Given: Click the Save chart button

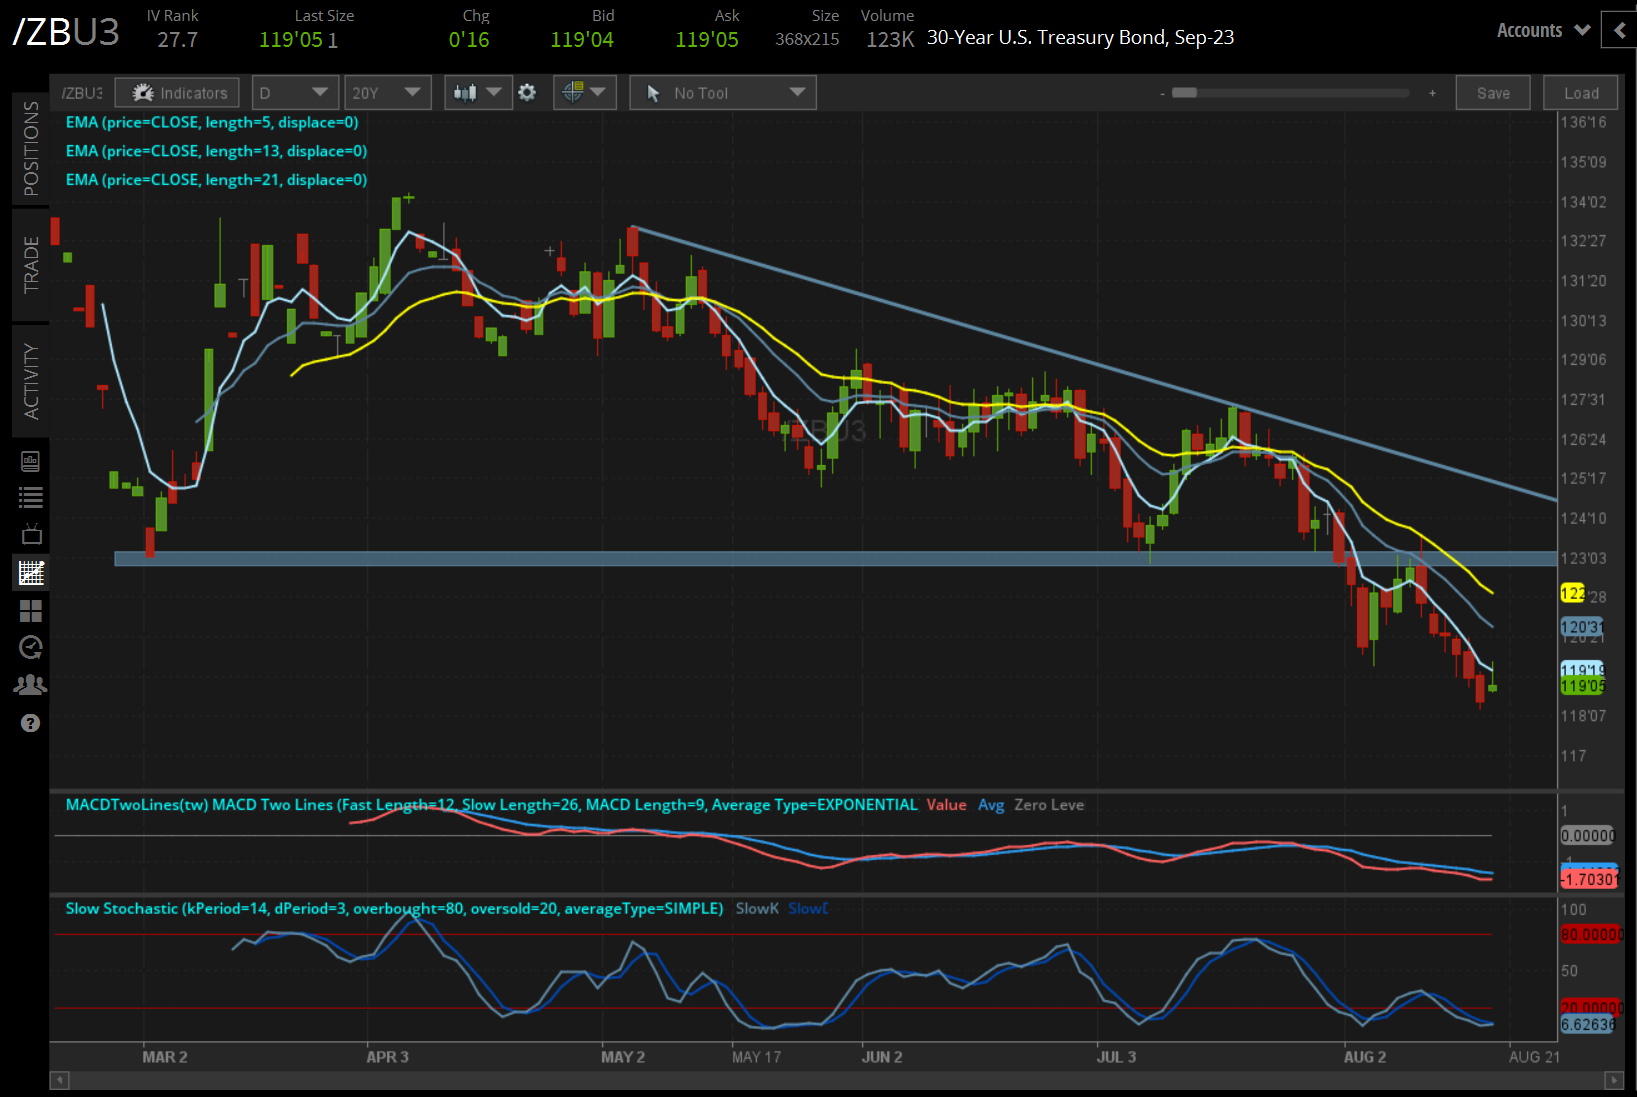Looking at the screenshot, I should (1493, 93).
